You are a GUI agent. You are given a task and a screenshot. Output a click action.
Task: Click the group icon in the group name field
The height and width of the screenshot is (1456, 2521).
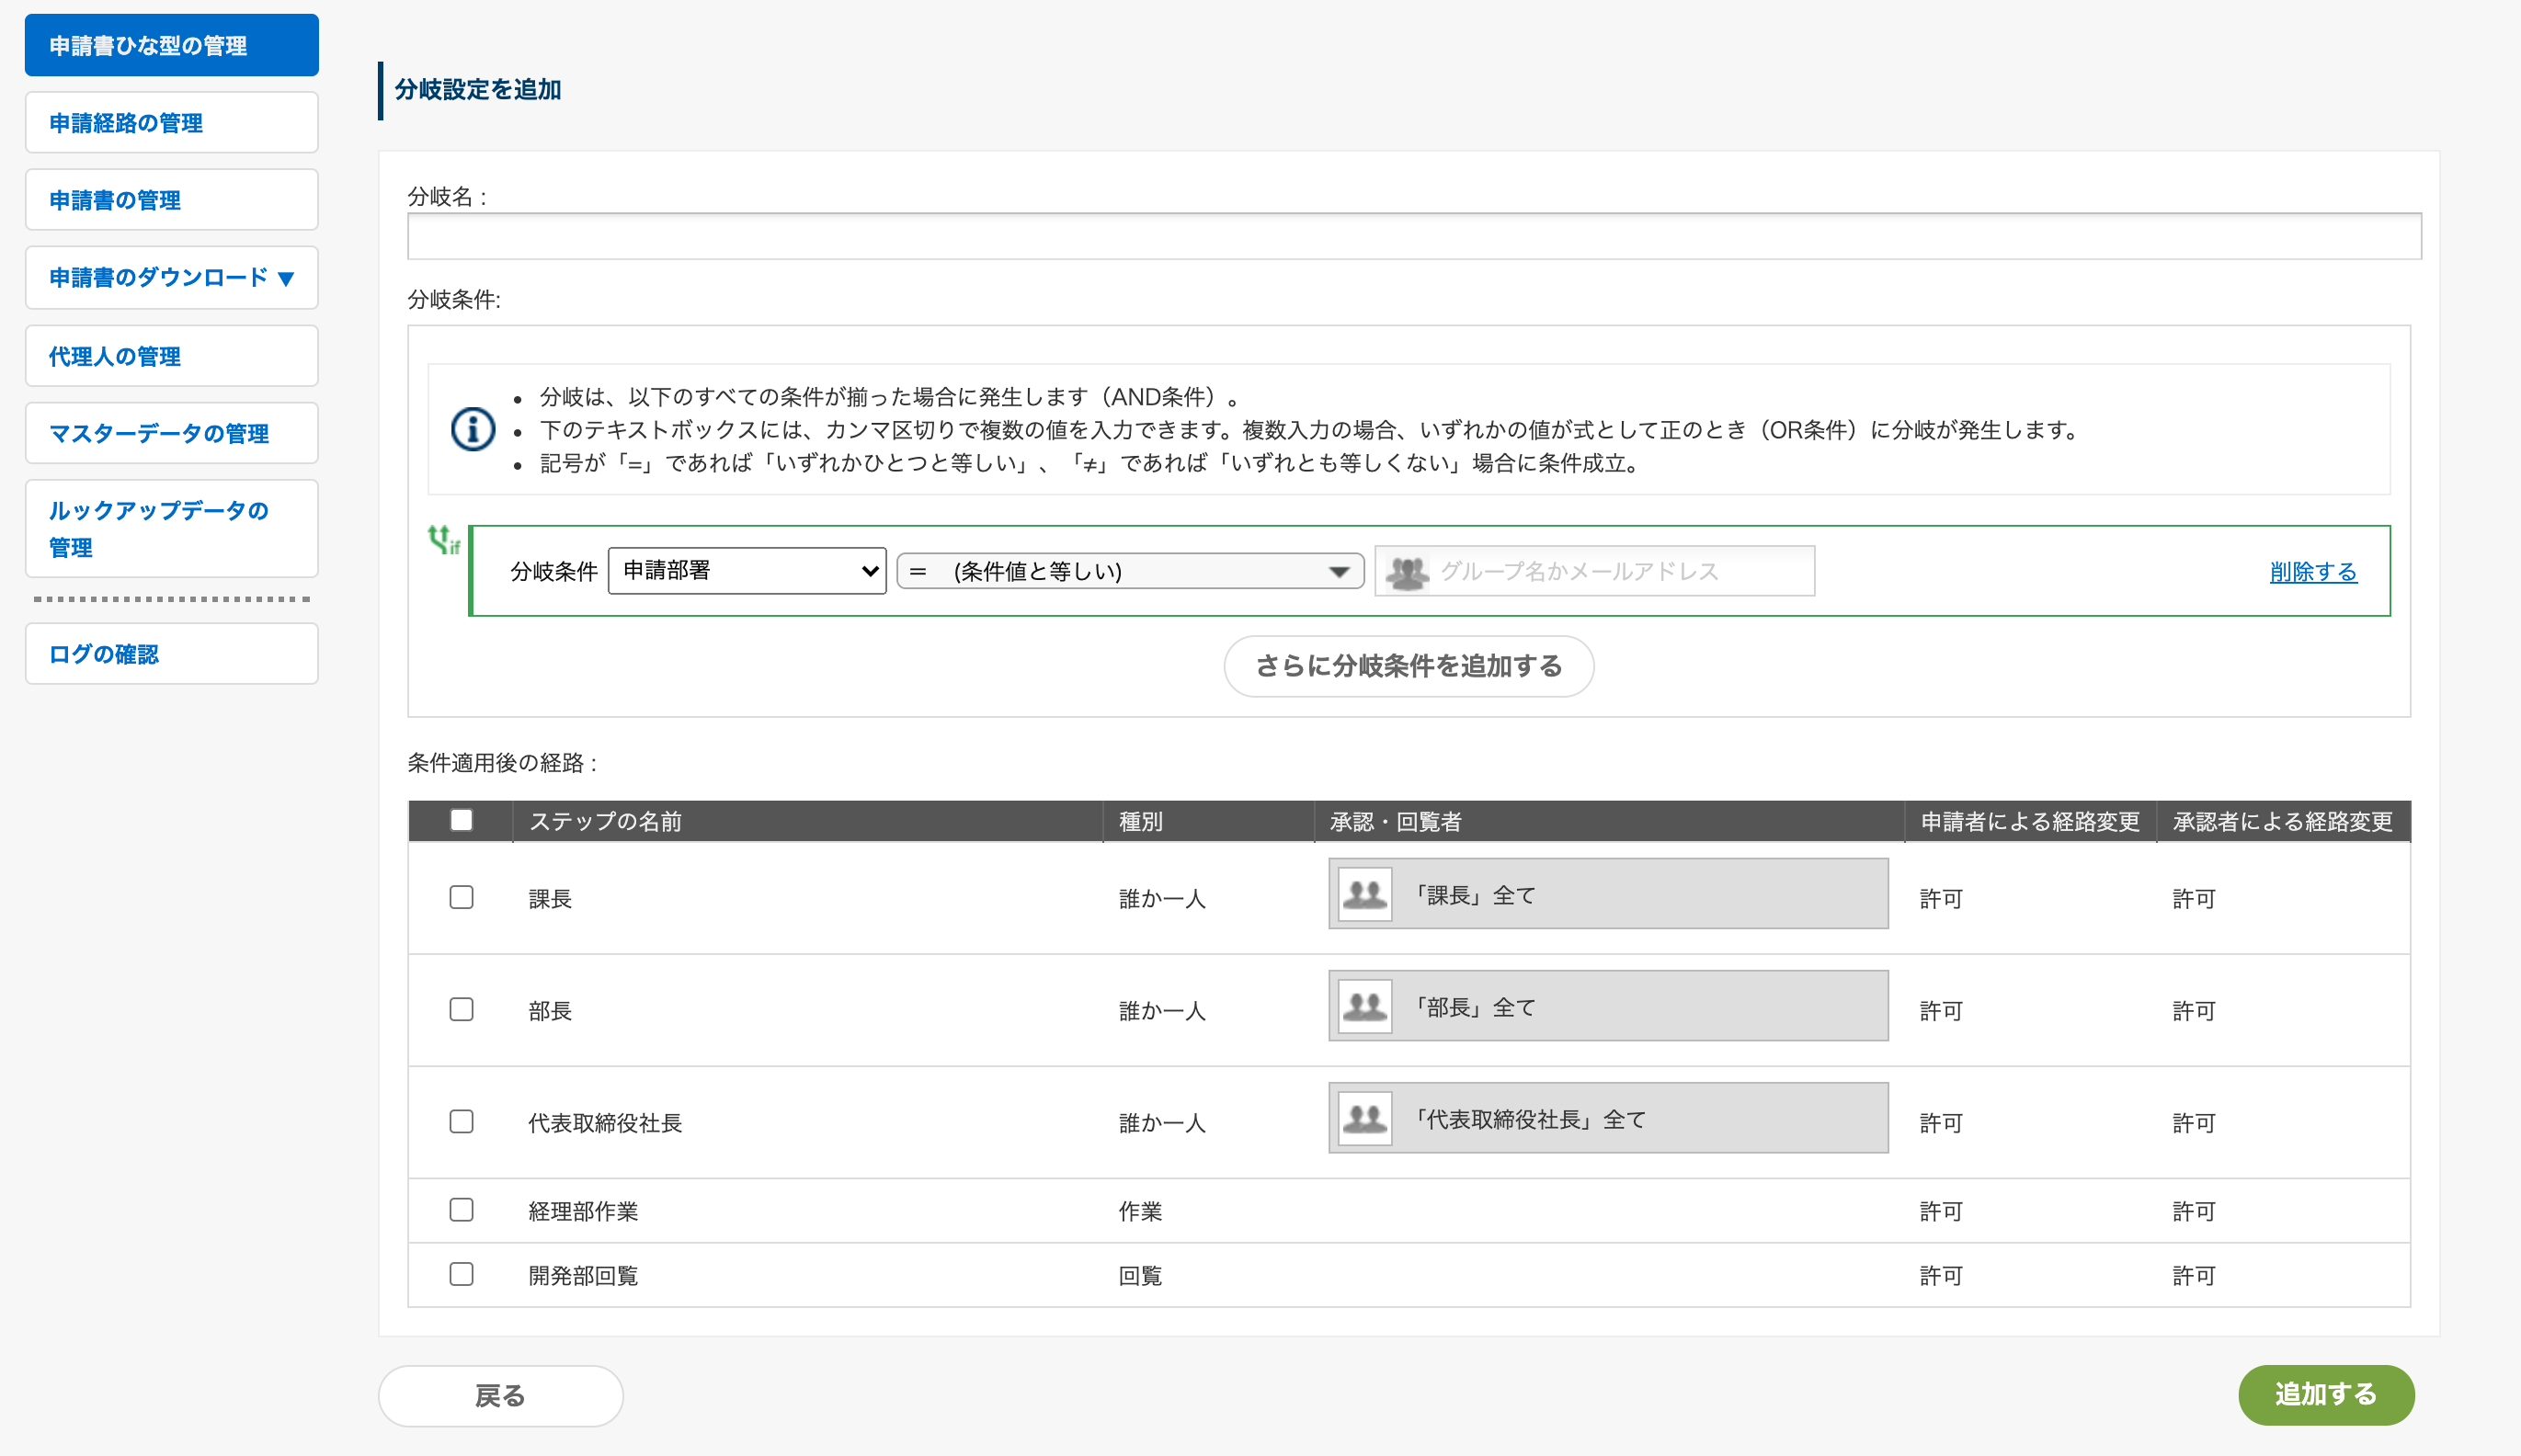pos(1407,572)
